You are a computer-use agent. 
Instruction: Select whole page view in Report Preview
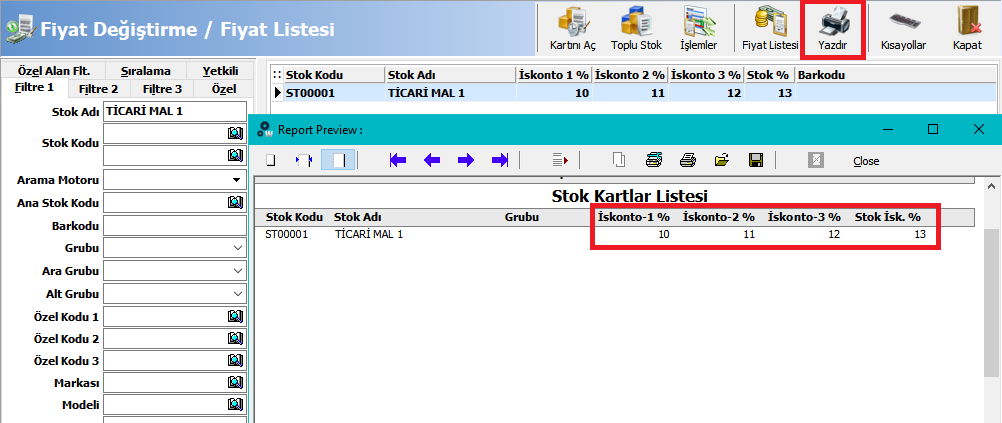point(270,160)
